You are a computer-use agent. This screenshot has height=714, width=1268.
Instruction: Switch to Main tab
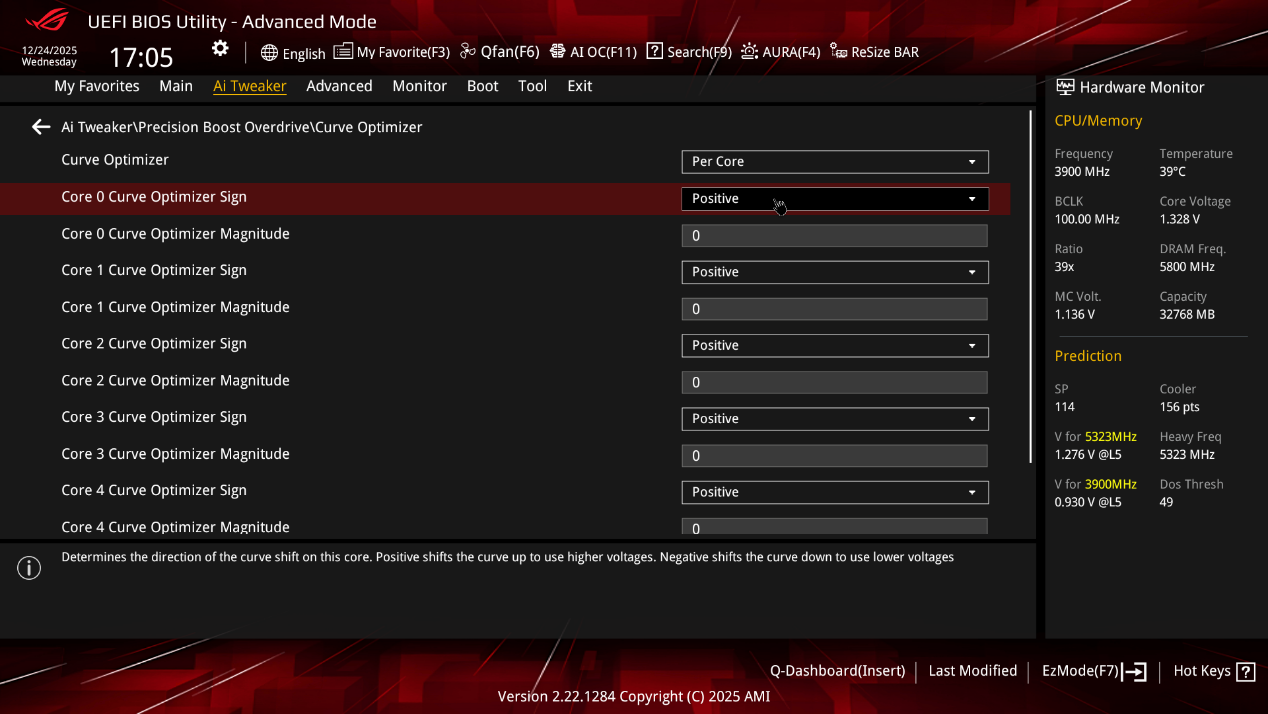[176, 86]
